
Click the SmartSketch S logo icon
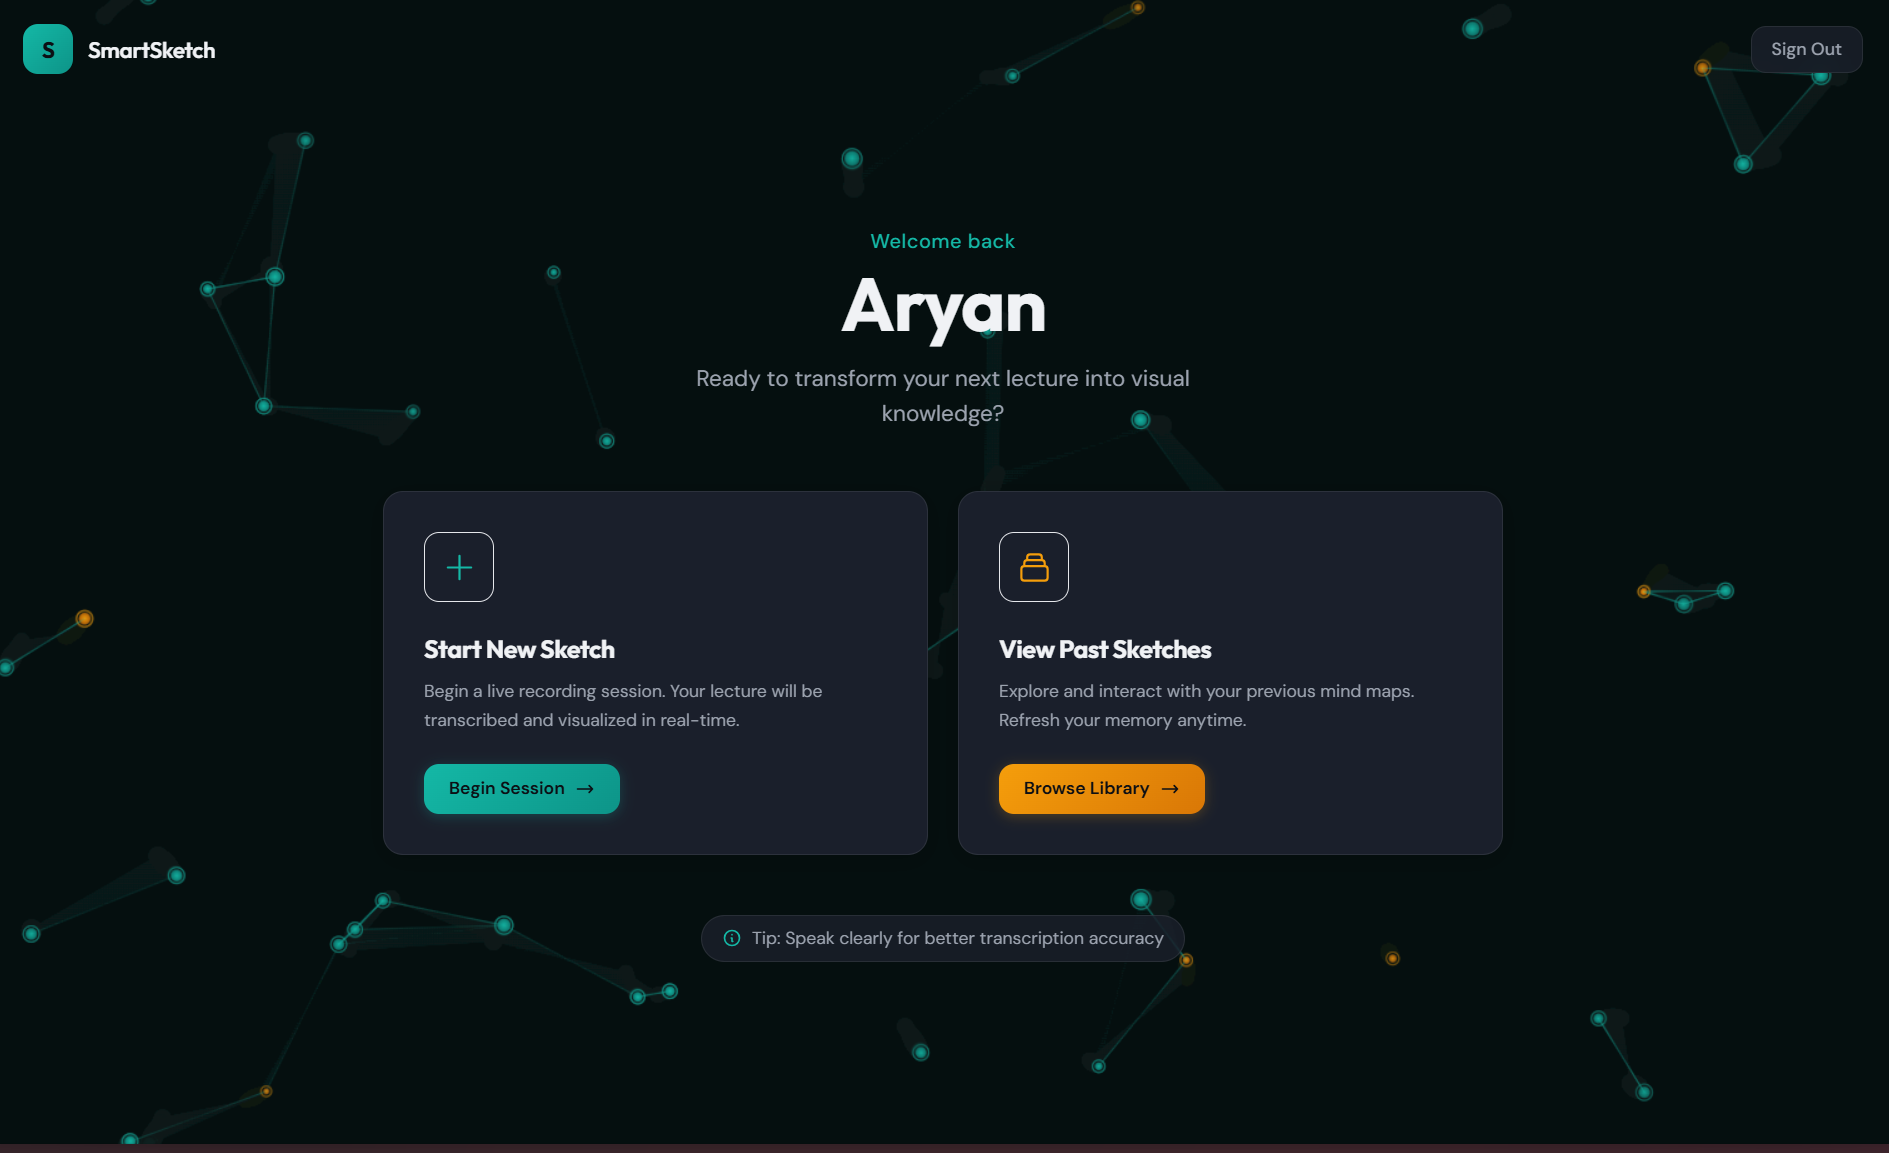point(48,49)
